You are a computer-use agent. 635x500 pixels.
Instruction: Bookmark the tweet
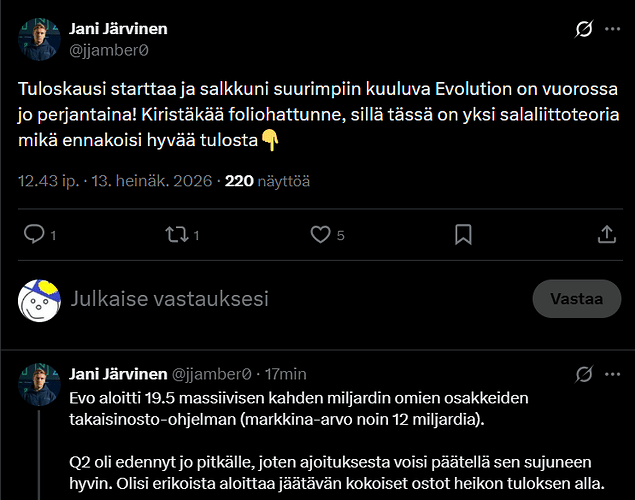pos(463,234)
